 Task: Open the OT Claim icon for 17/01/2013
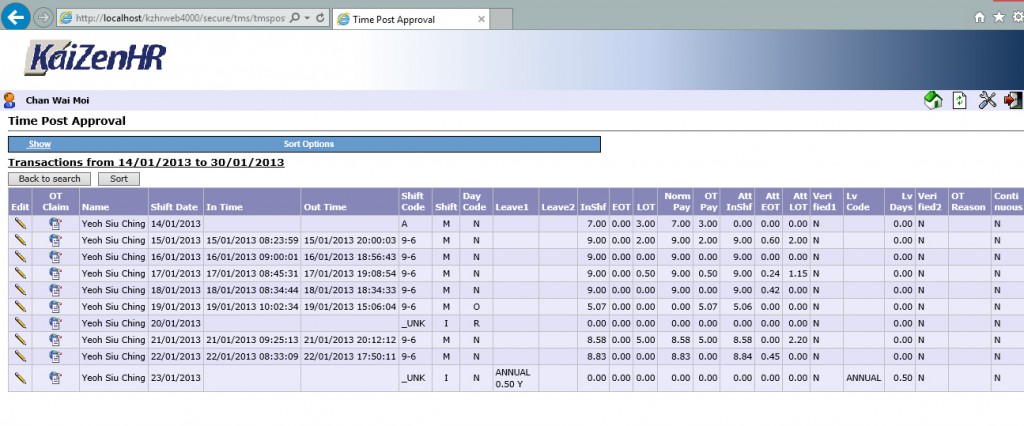55,273
